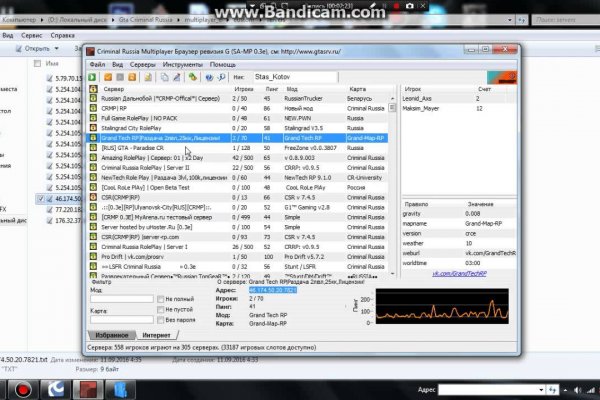Click the first orange favorites toolbar icon
600x400 pixels.
107,76
